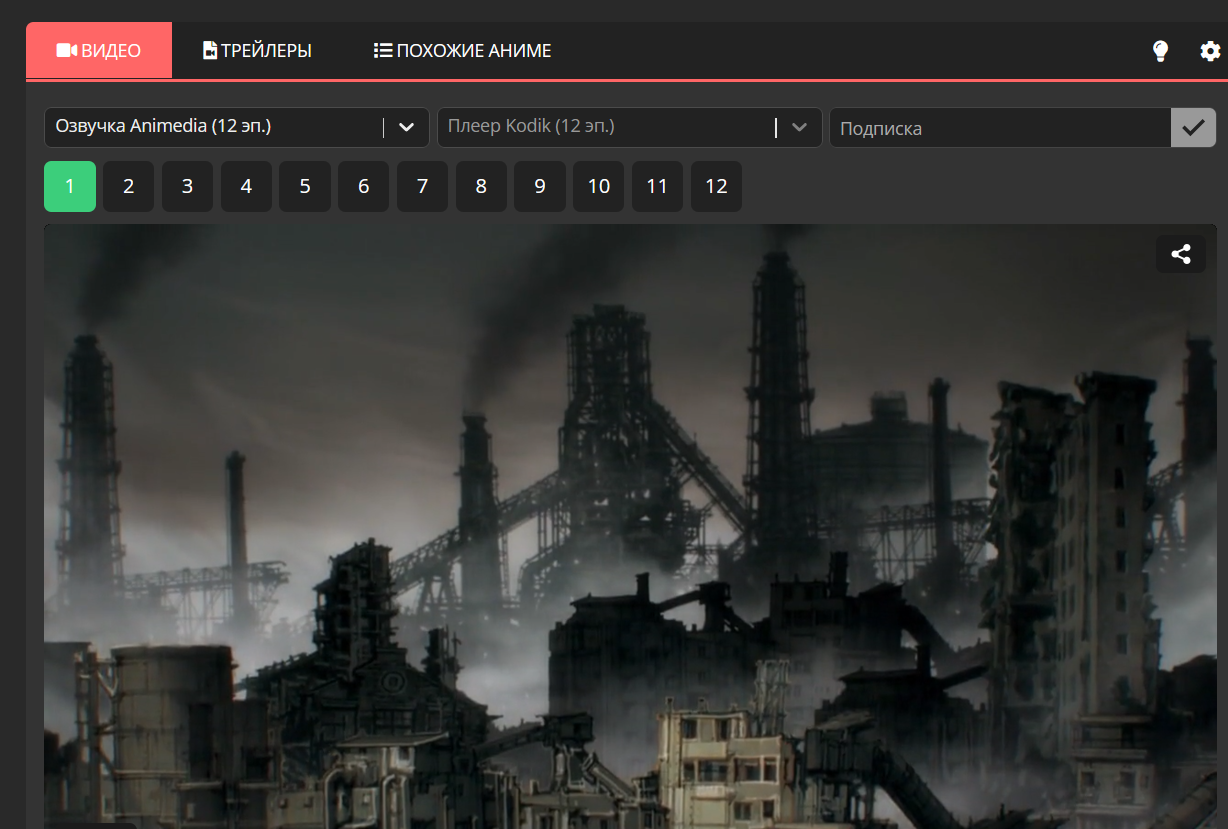Select episode 6

[x=363, y=186]
